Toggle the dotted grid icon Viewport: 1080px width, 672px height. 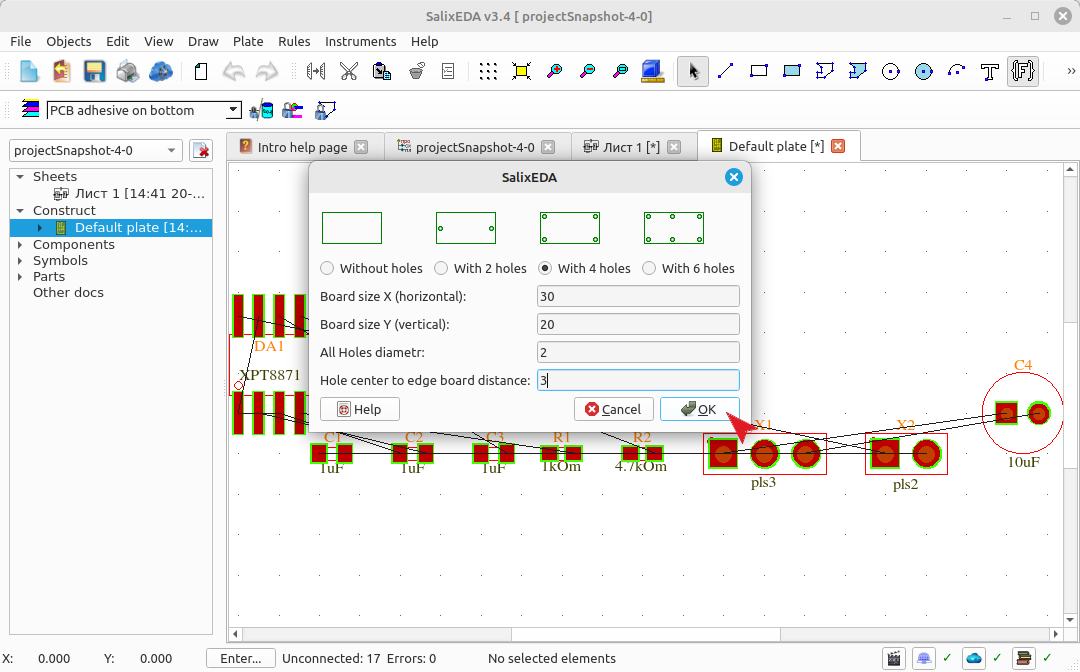(x=488, y=71)
